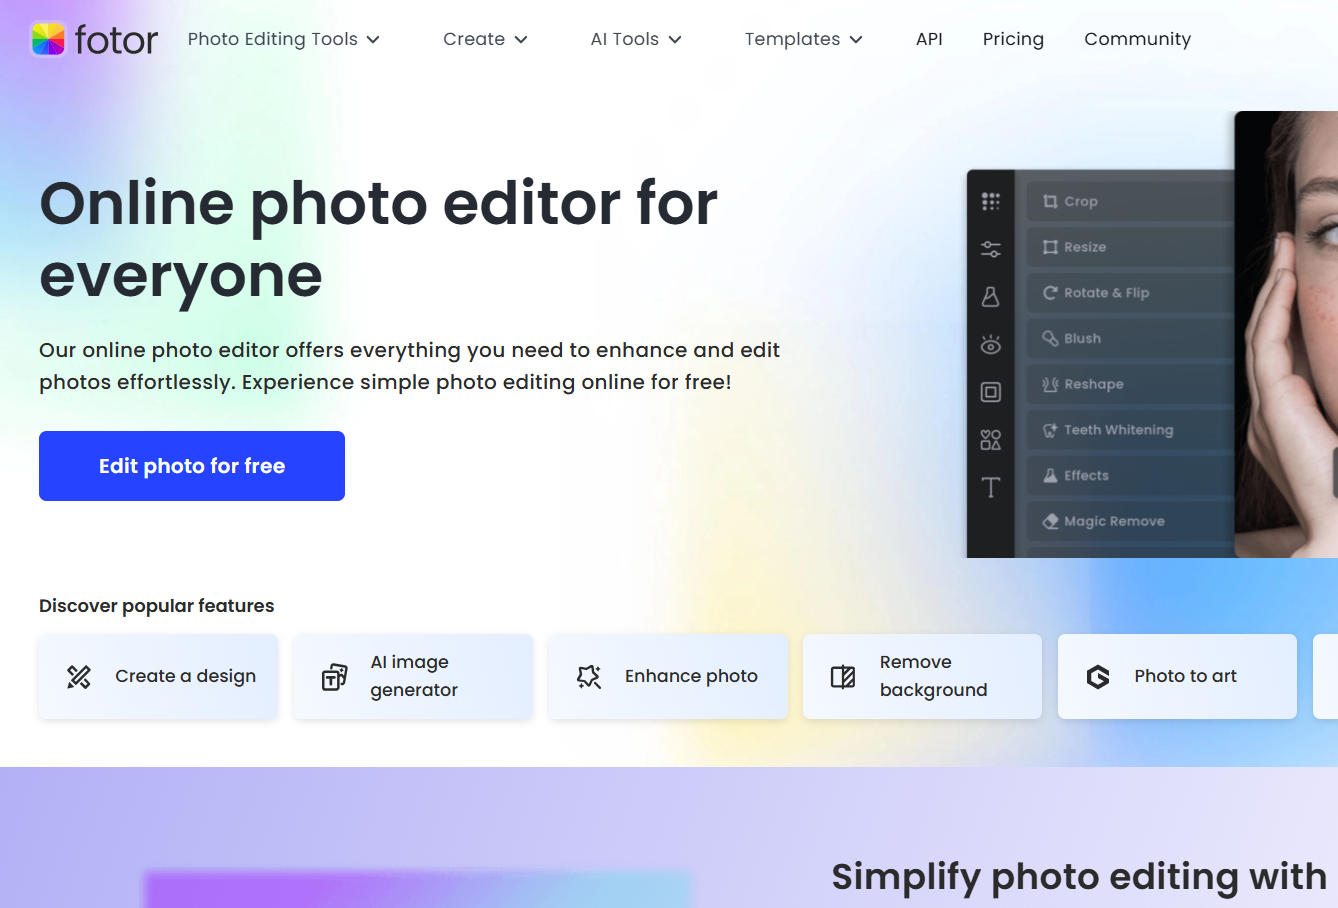
Task: Open the Remove background feature card
Action: click(x=922, y=676)
